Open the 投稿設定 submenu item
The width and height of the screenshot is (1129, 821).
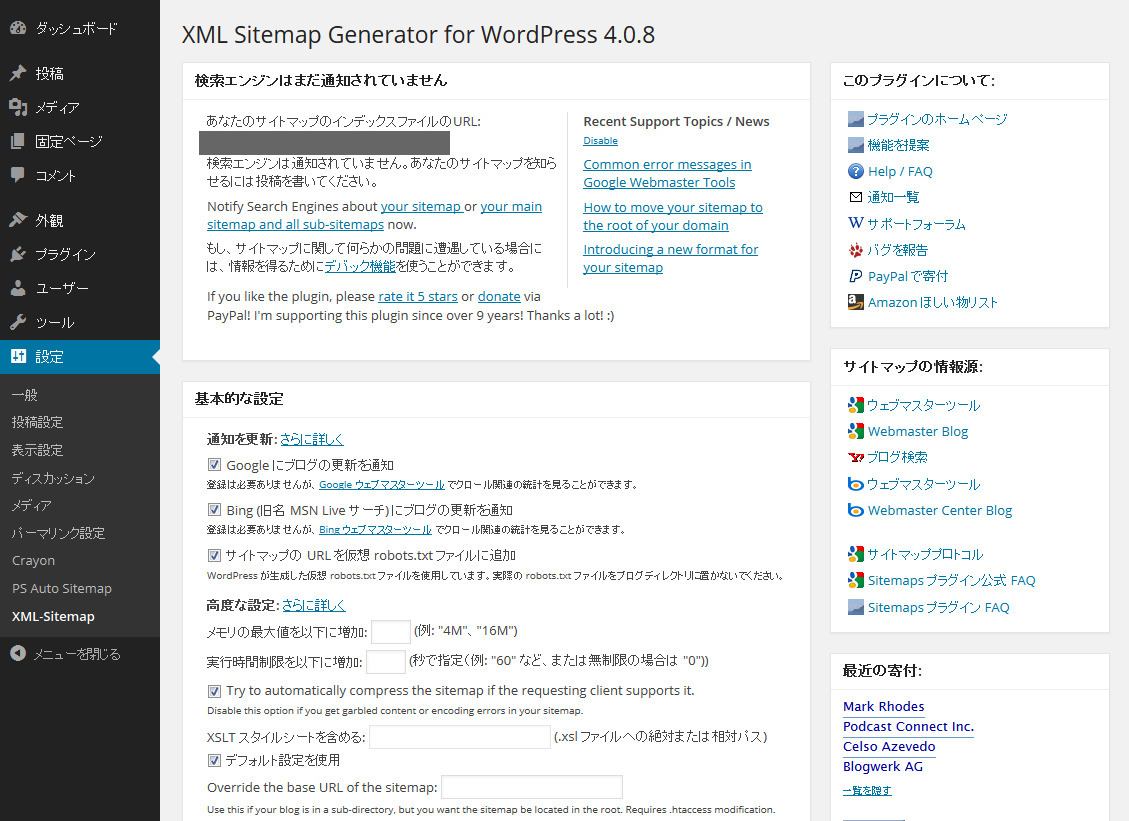coord(37,422)
